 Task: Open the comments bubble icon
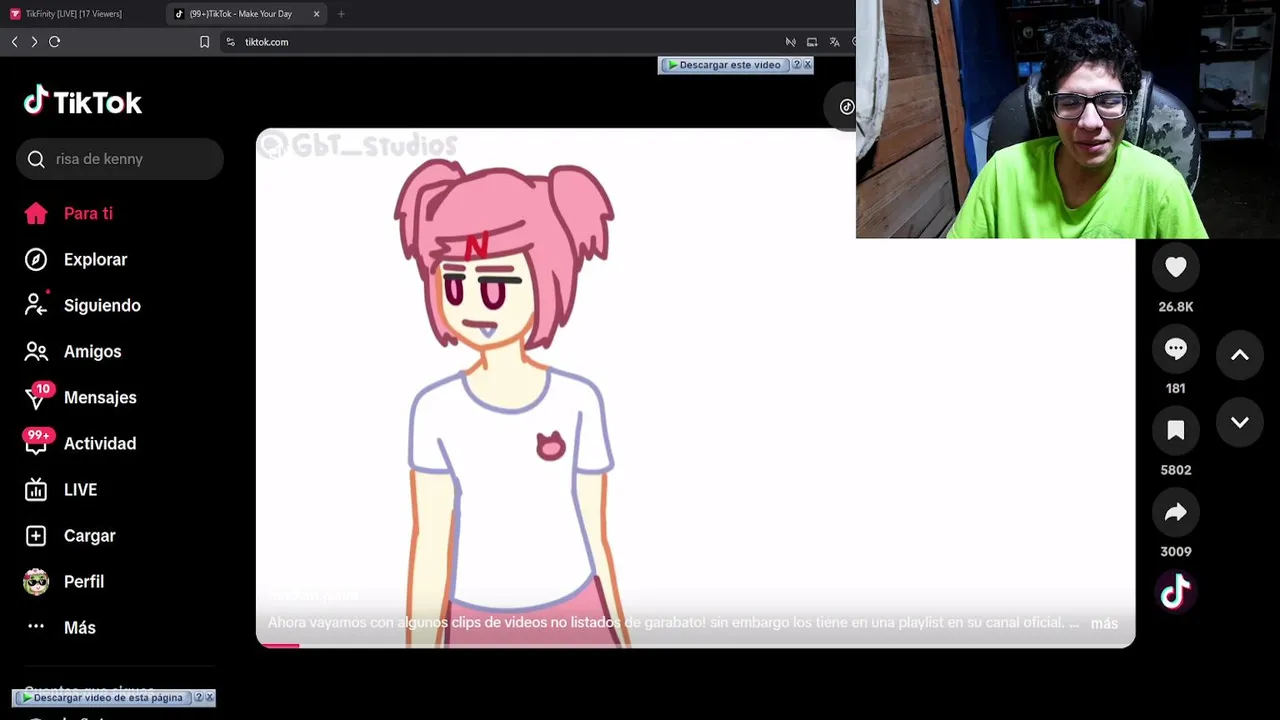click(1176, 349)
